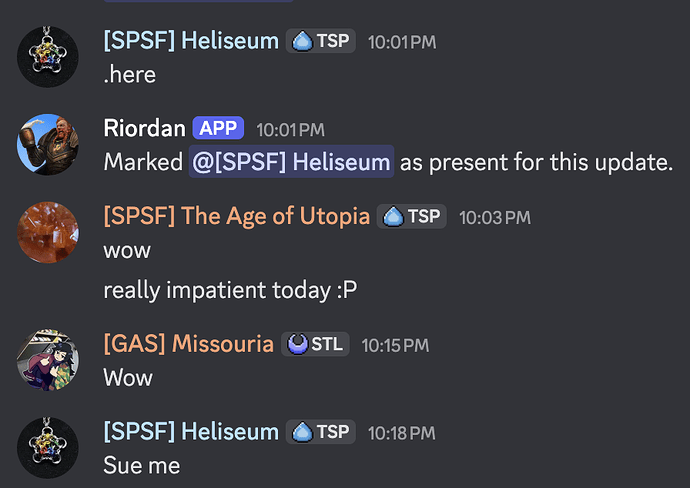Click the "Sue me" message text

tap(139, 465)
